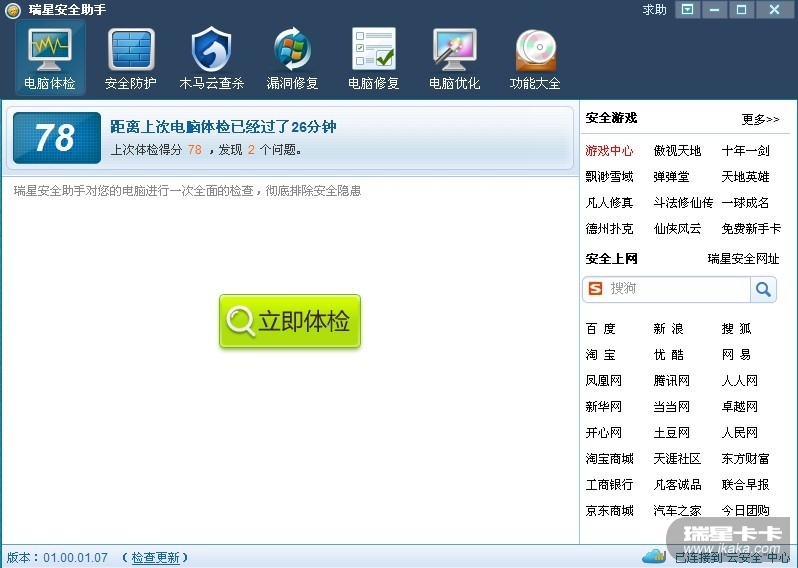This screenshot has height=568, width=798.
Task: Visit the 搜狐 site link
Action: 736,329
